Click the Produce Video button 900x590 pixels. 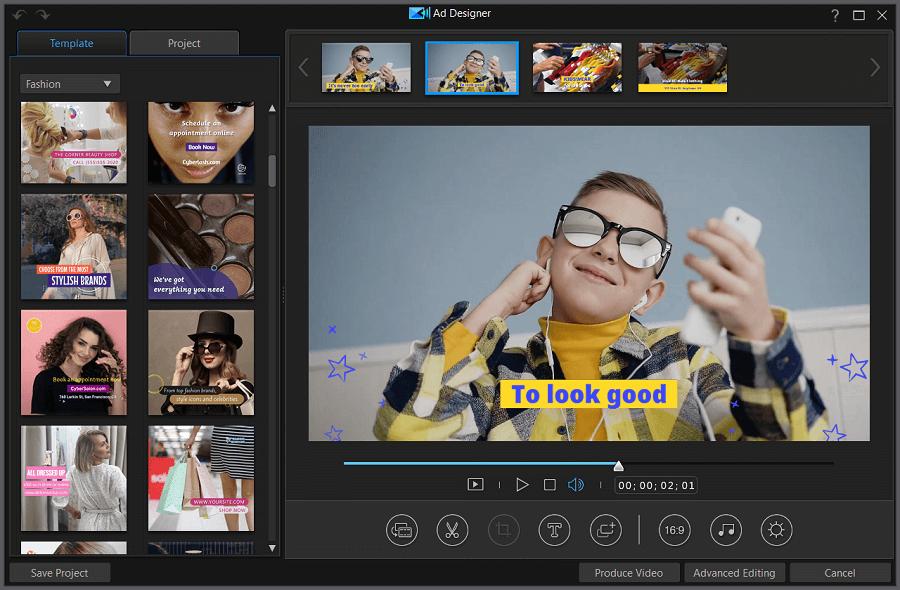tap(629, 573)
